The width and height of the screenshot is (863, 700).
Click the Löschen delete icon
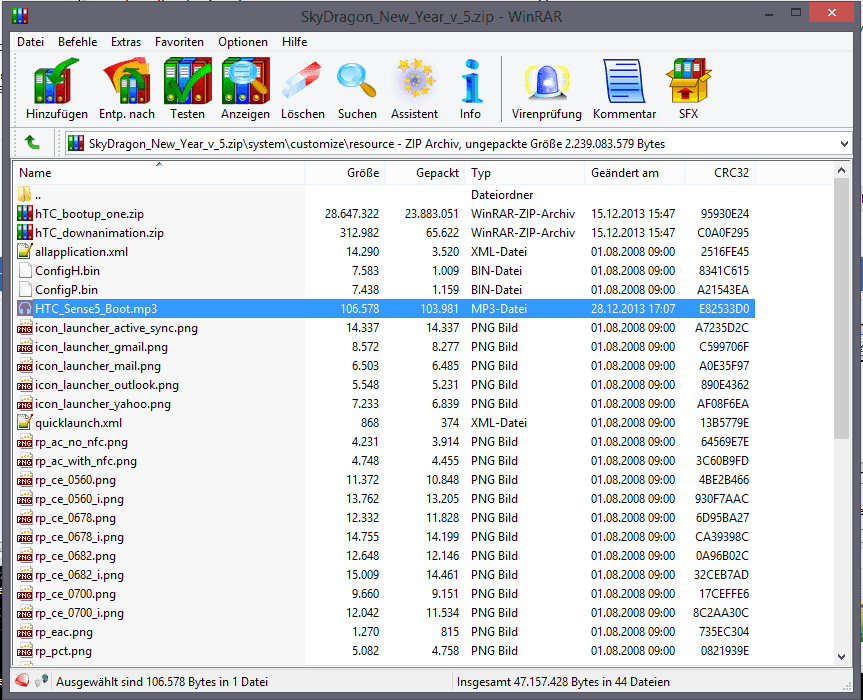[302, 89]
